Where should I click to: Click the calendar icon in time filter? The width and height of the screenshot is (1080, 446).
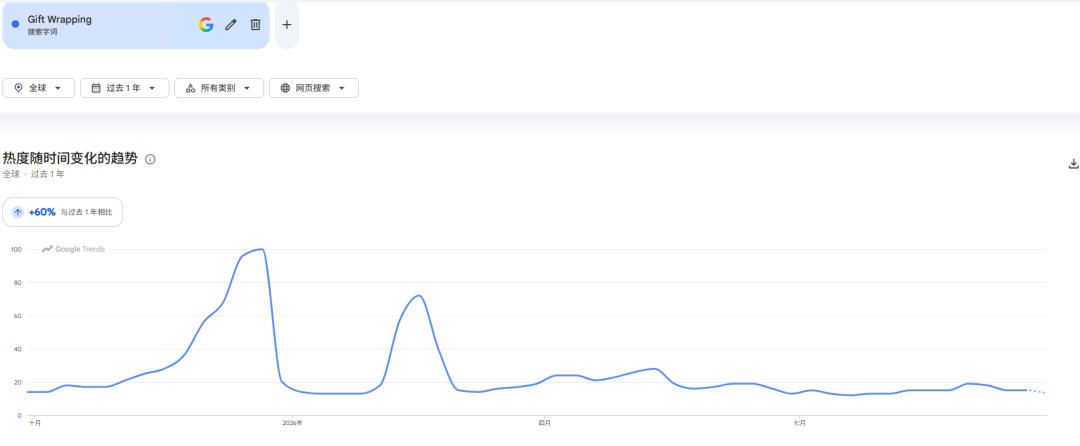pyautogui.click(x=96, y=88)
